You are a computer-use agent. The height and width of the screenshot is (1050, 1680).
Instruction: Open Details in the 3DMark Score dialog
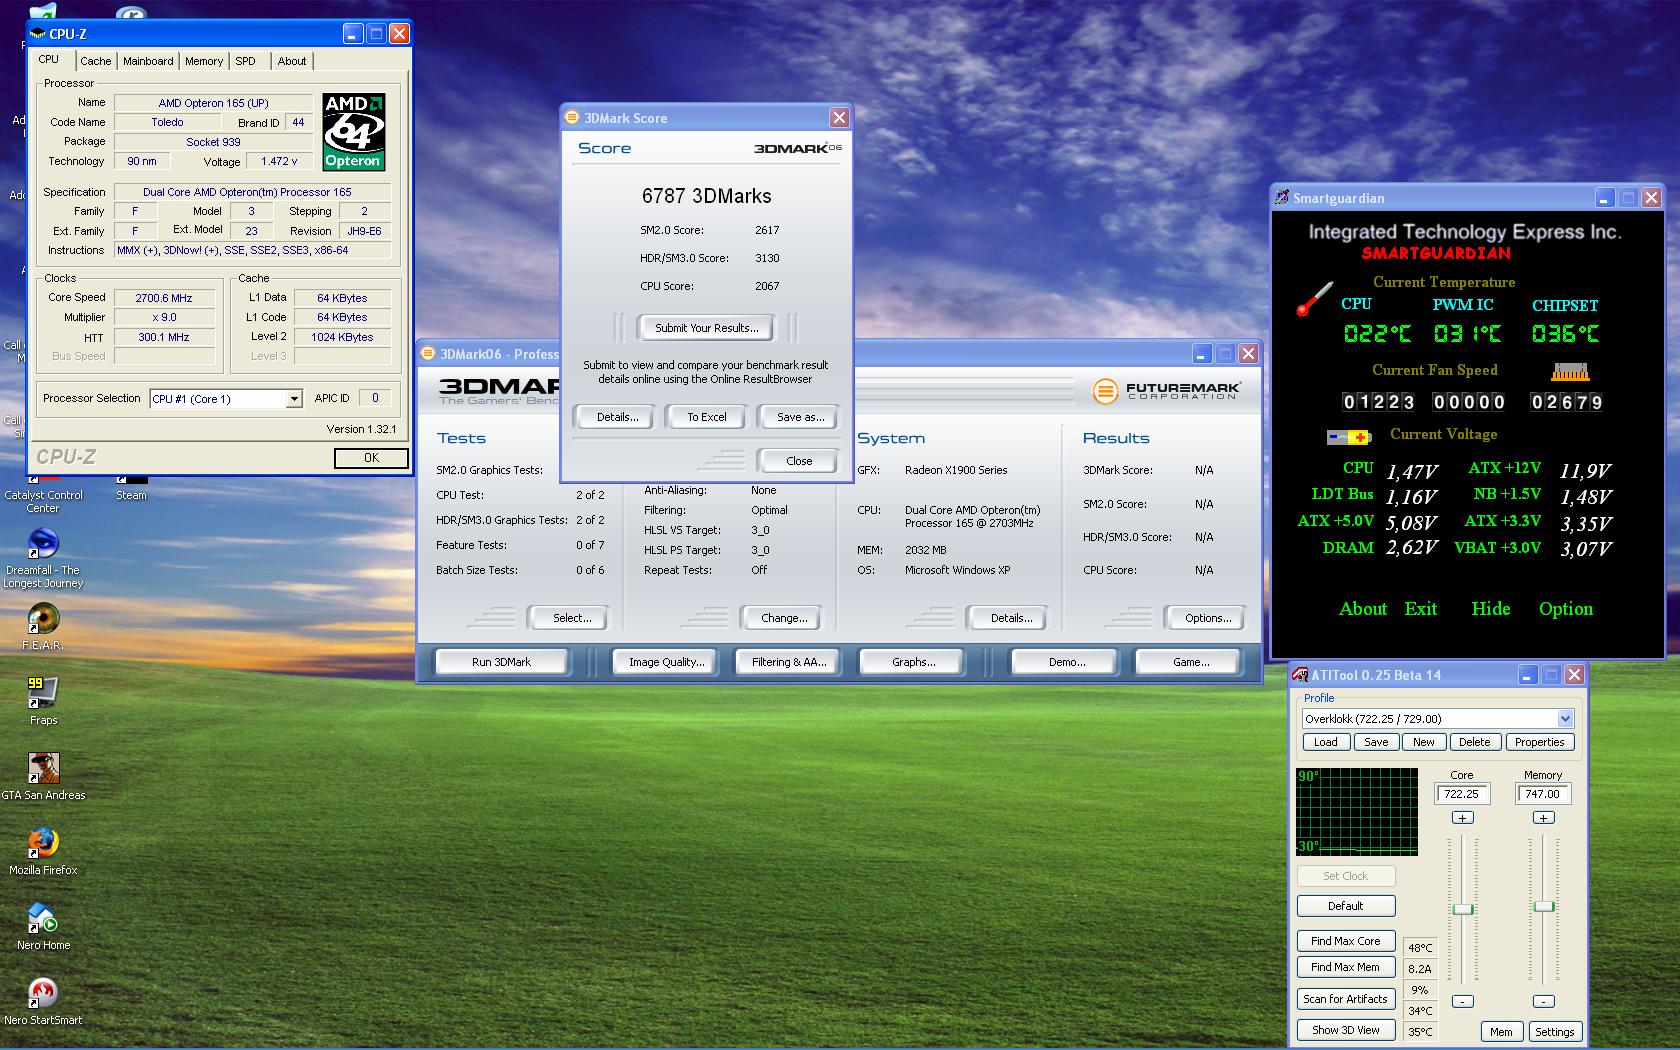(x=617, y=417)
